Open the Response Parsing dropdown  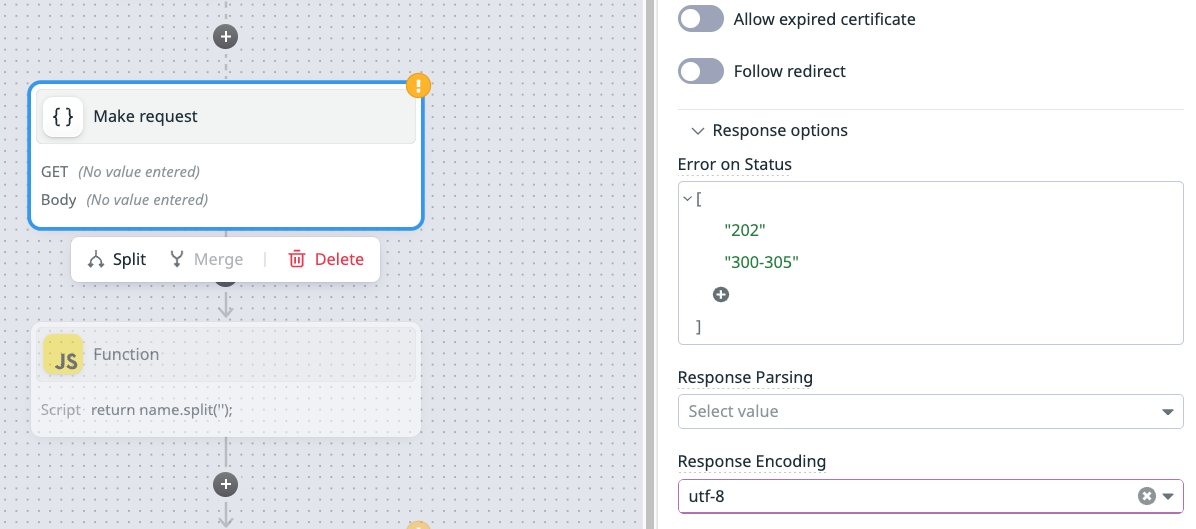point(930,411)
